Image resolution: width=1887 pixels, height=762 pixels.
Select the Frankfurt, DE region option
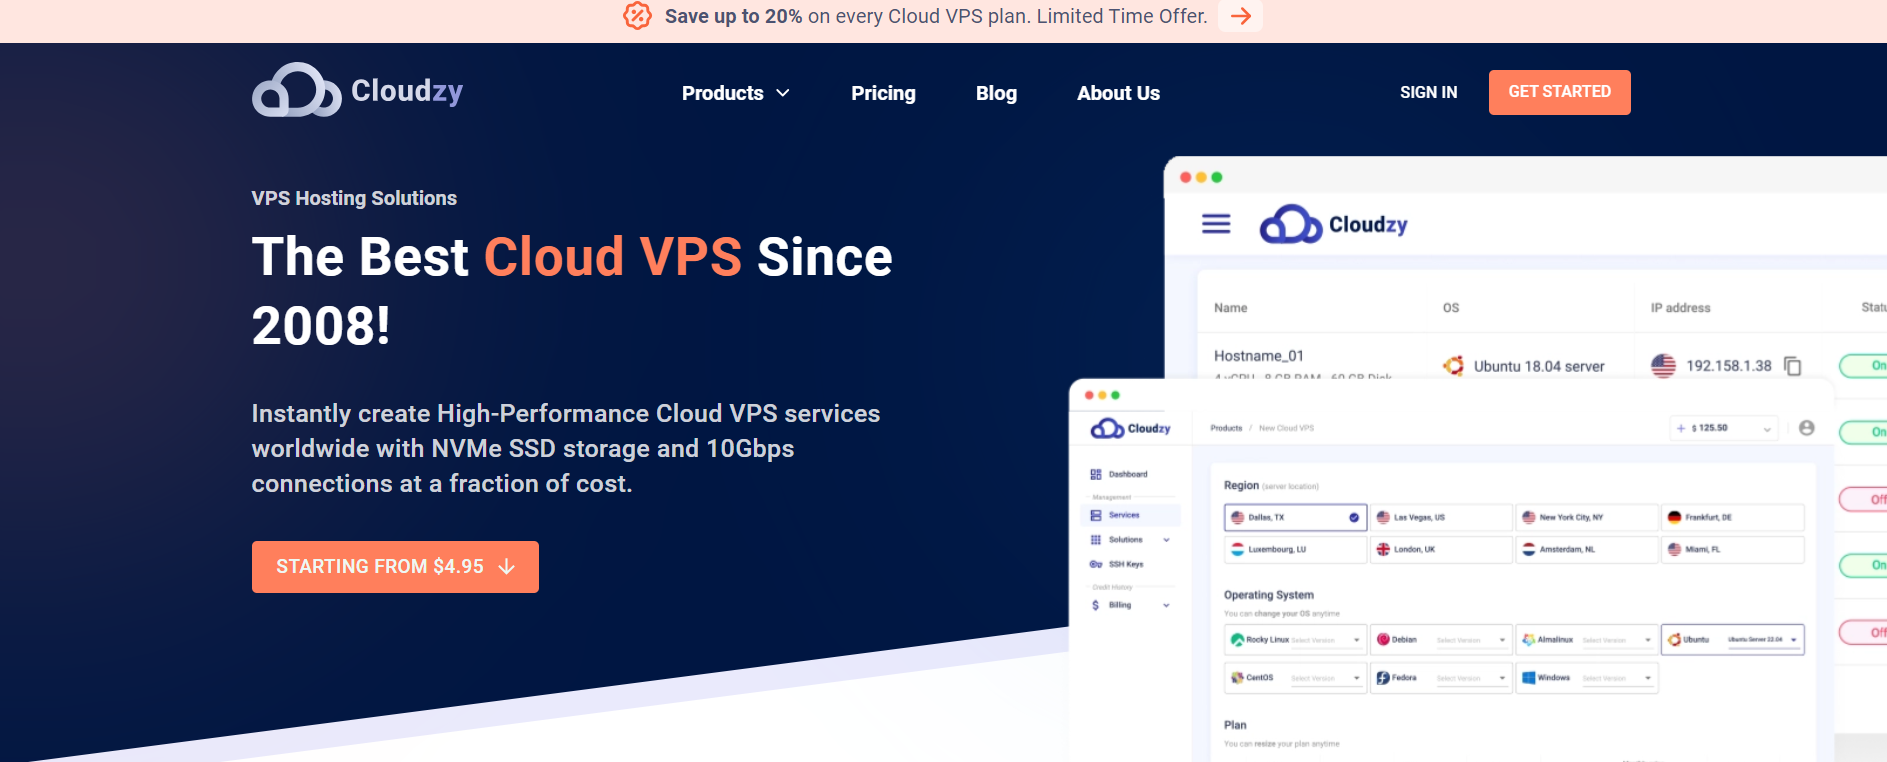click(x=1732, y=517)
